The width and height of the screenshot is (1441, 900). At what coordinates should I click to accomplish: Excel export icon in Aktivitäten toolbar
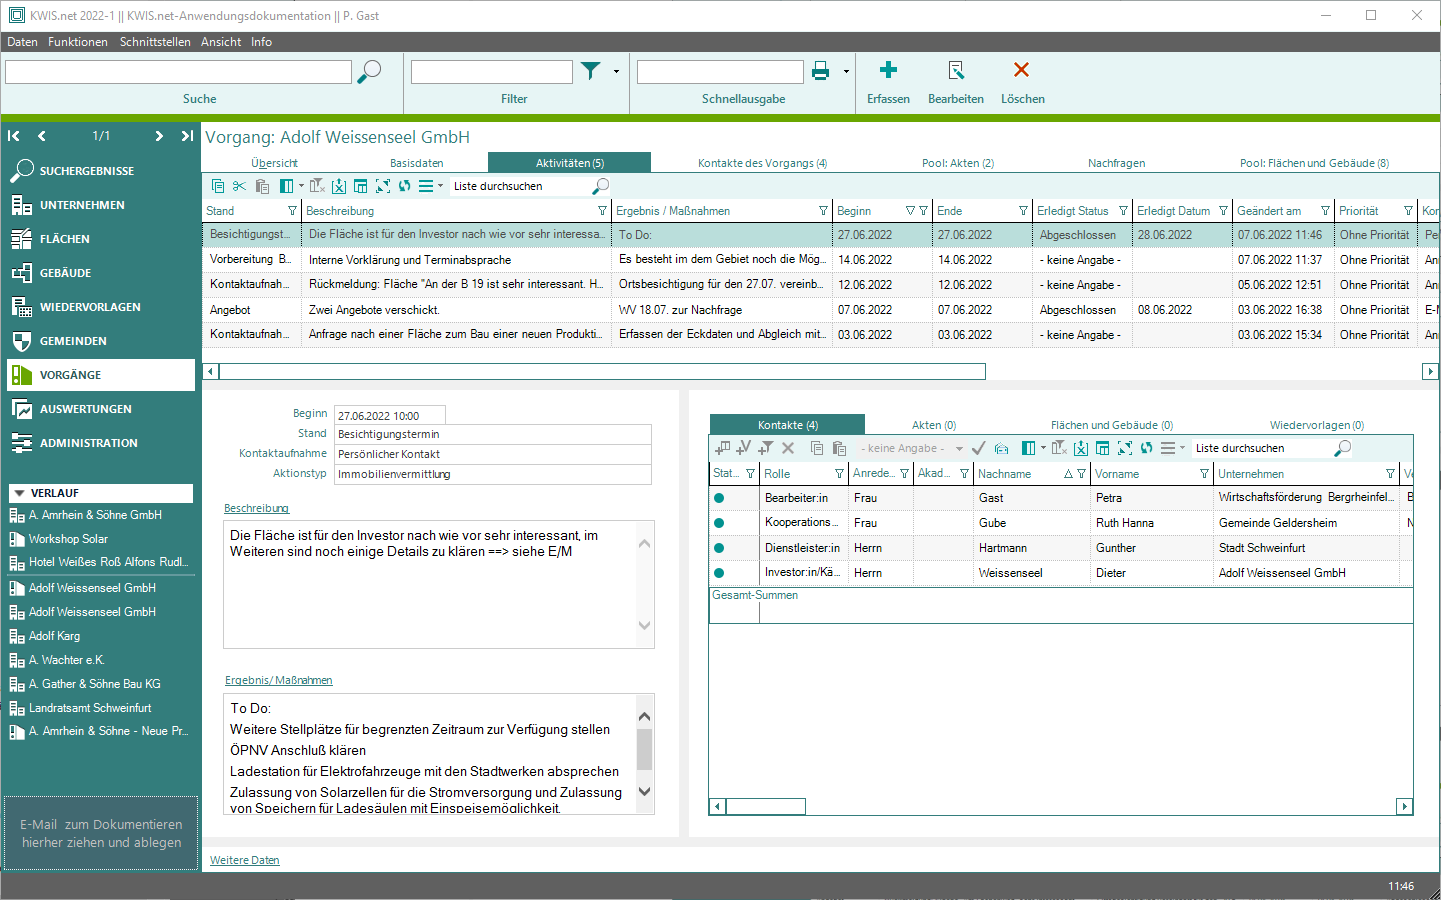pyautogui.click(x=339, y=186)
